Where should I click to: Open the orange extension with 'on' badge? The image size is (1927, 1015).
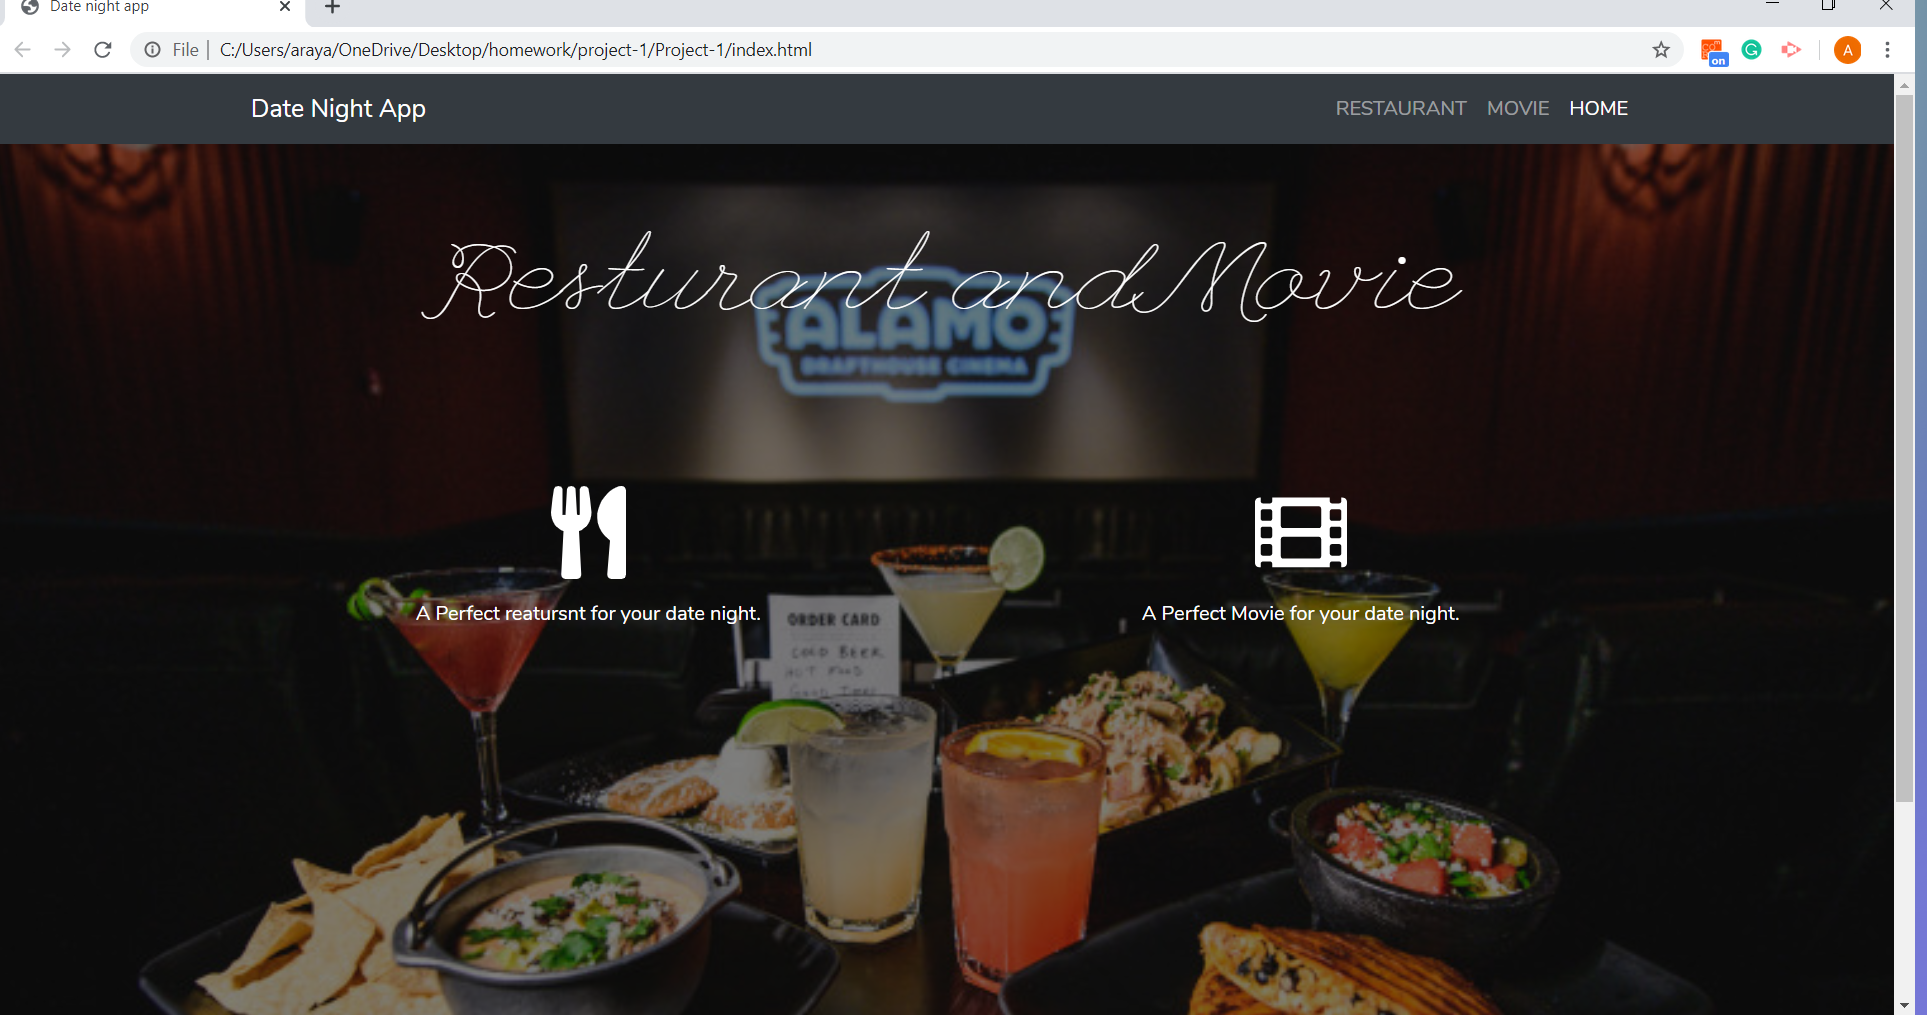coord(1714,51)
